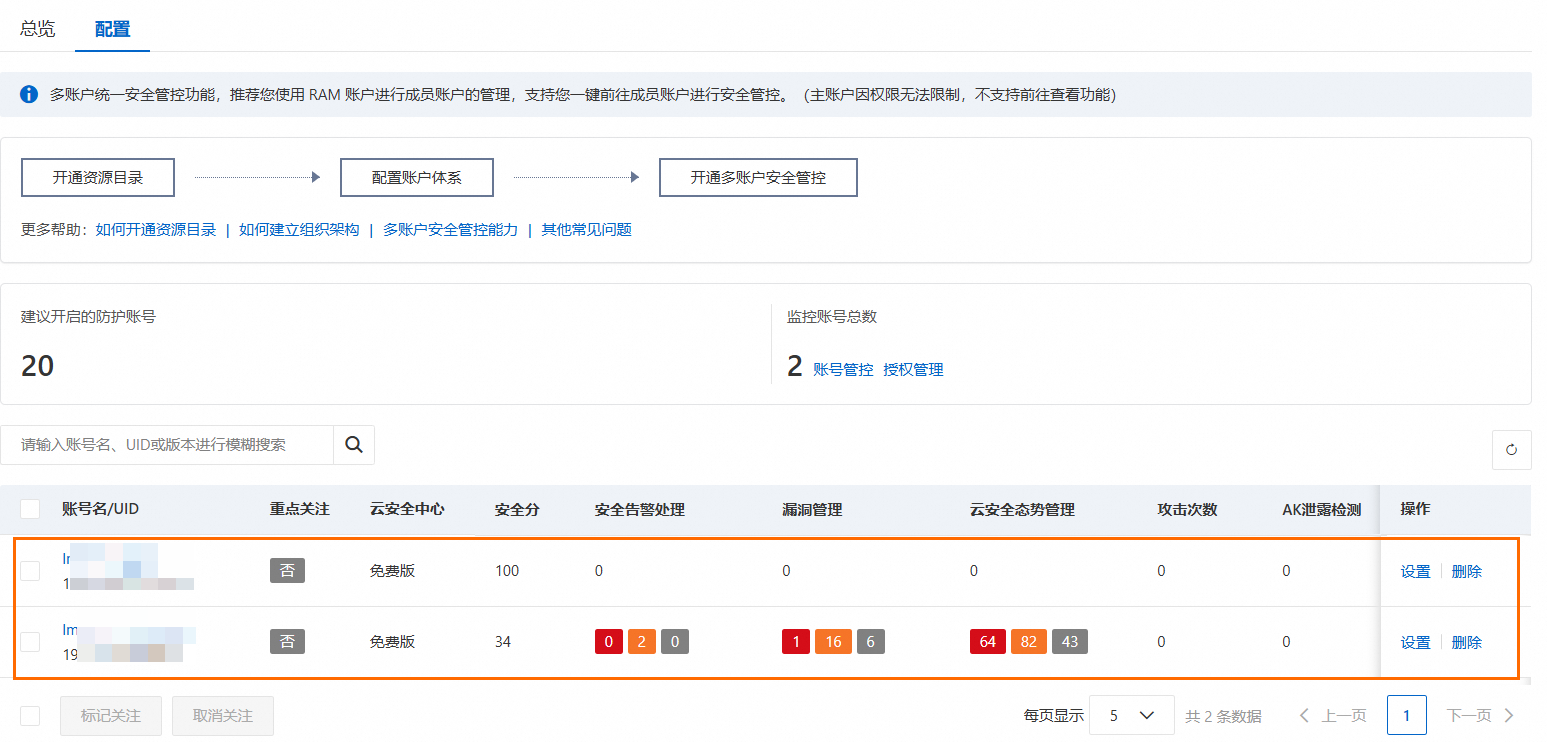Click red badge 1 under 漏洞管理
The height and width of the screenshot is (742, 1547).
(x=796, y=641)
